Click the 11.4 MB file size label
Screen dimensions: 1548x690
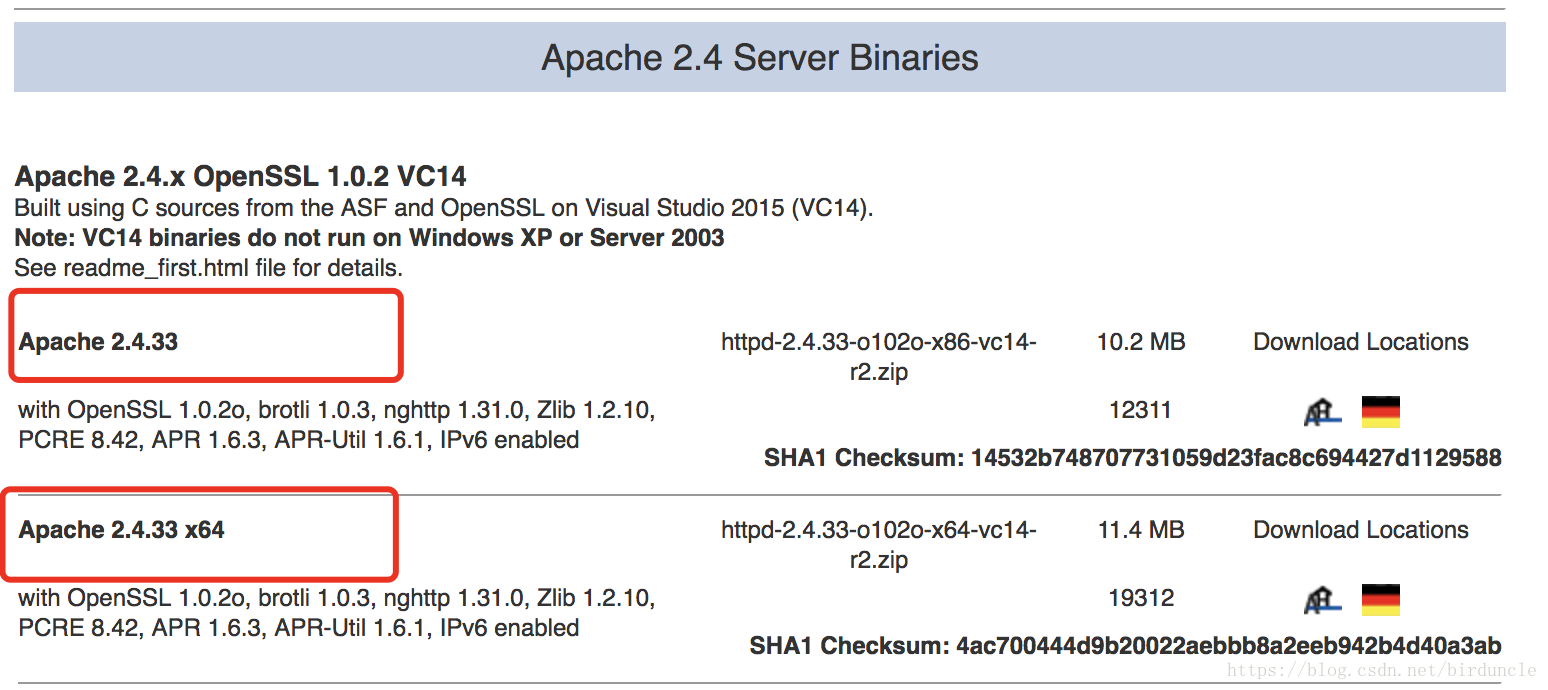(x=1140, y=529)
